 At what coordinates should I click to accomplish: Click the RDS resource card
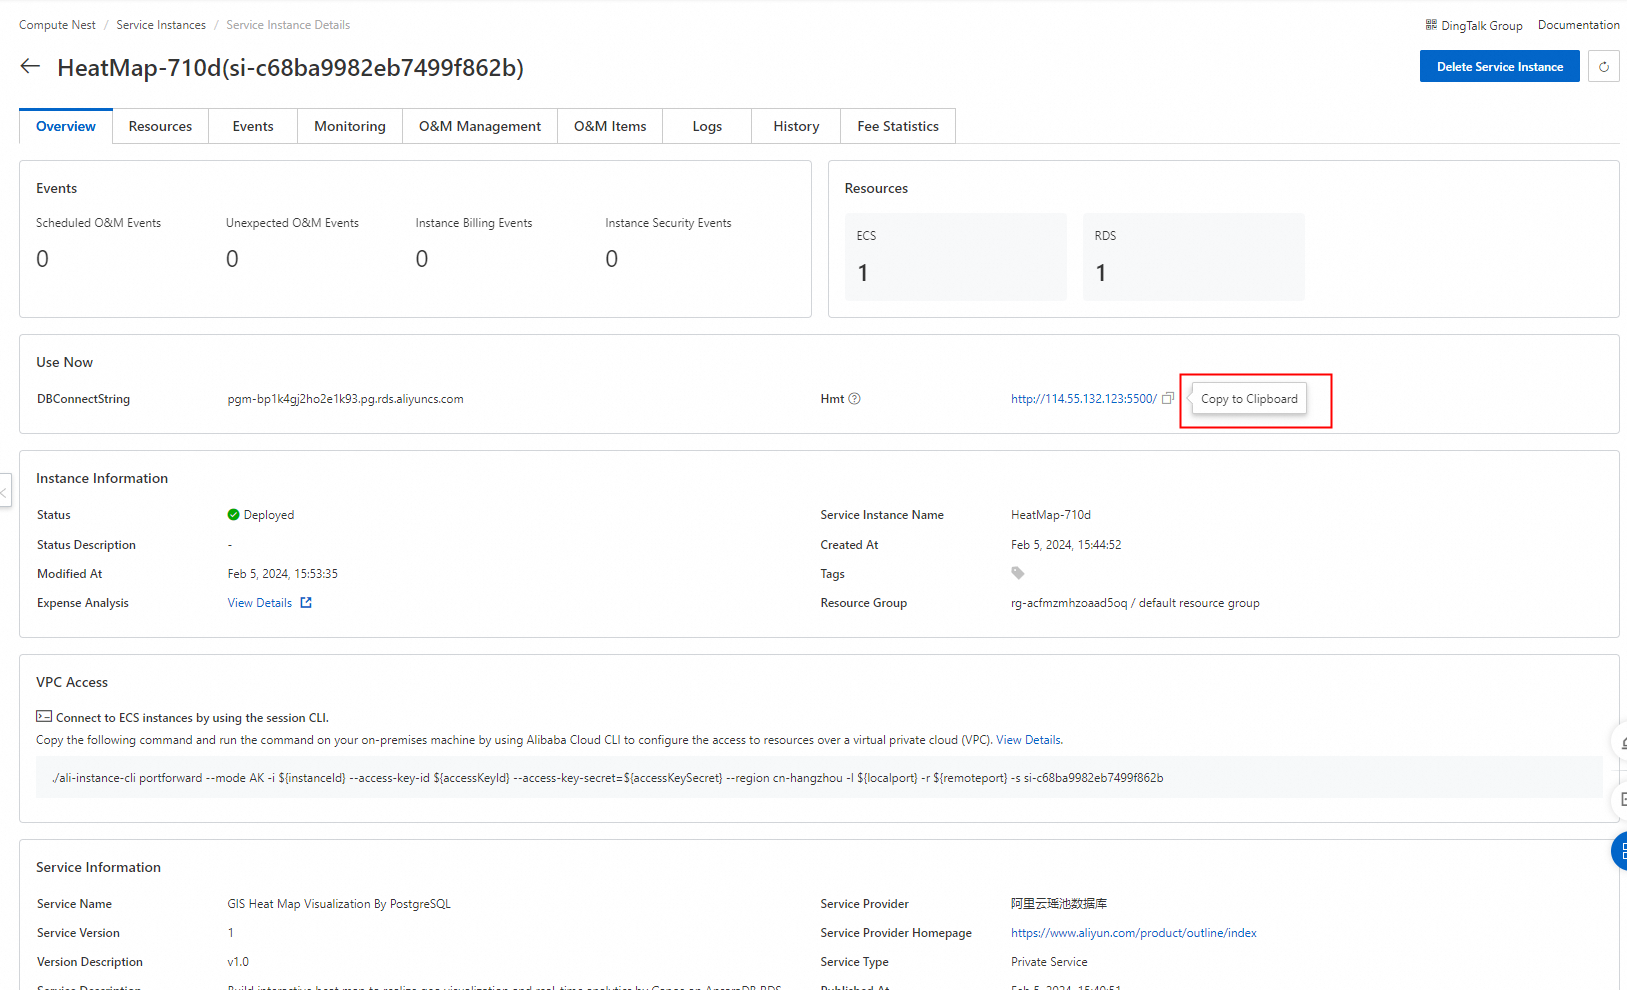pos(1194,256)
